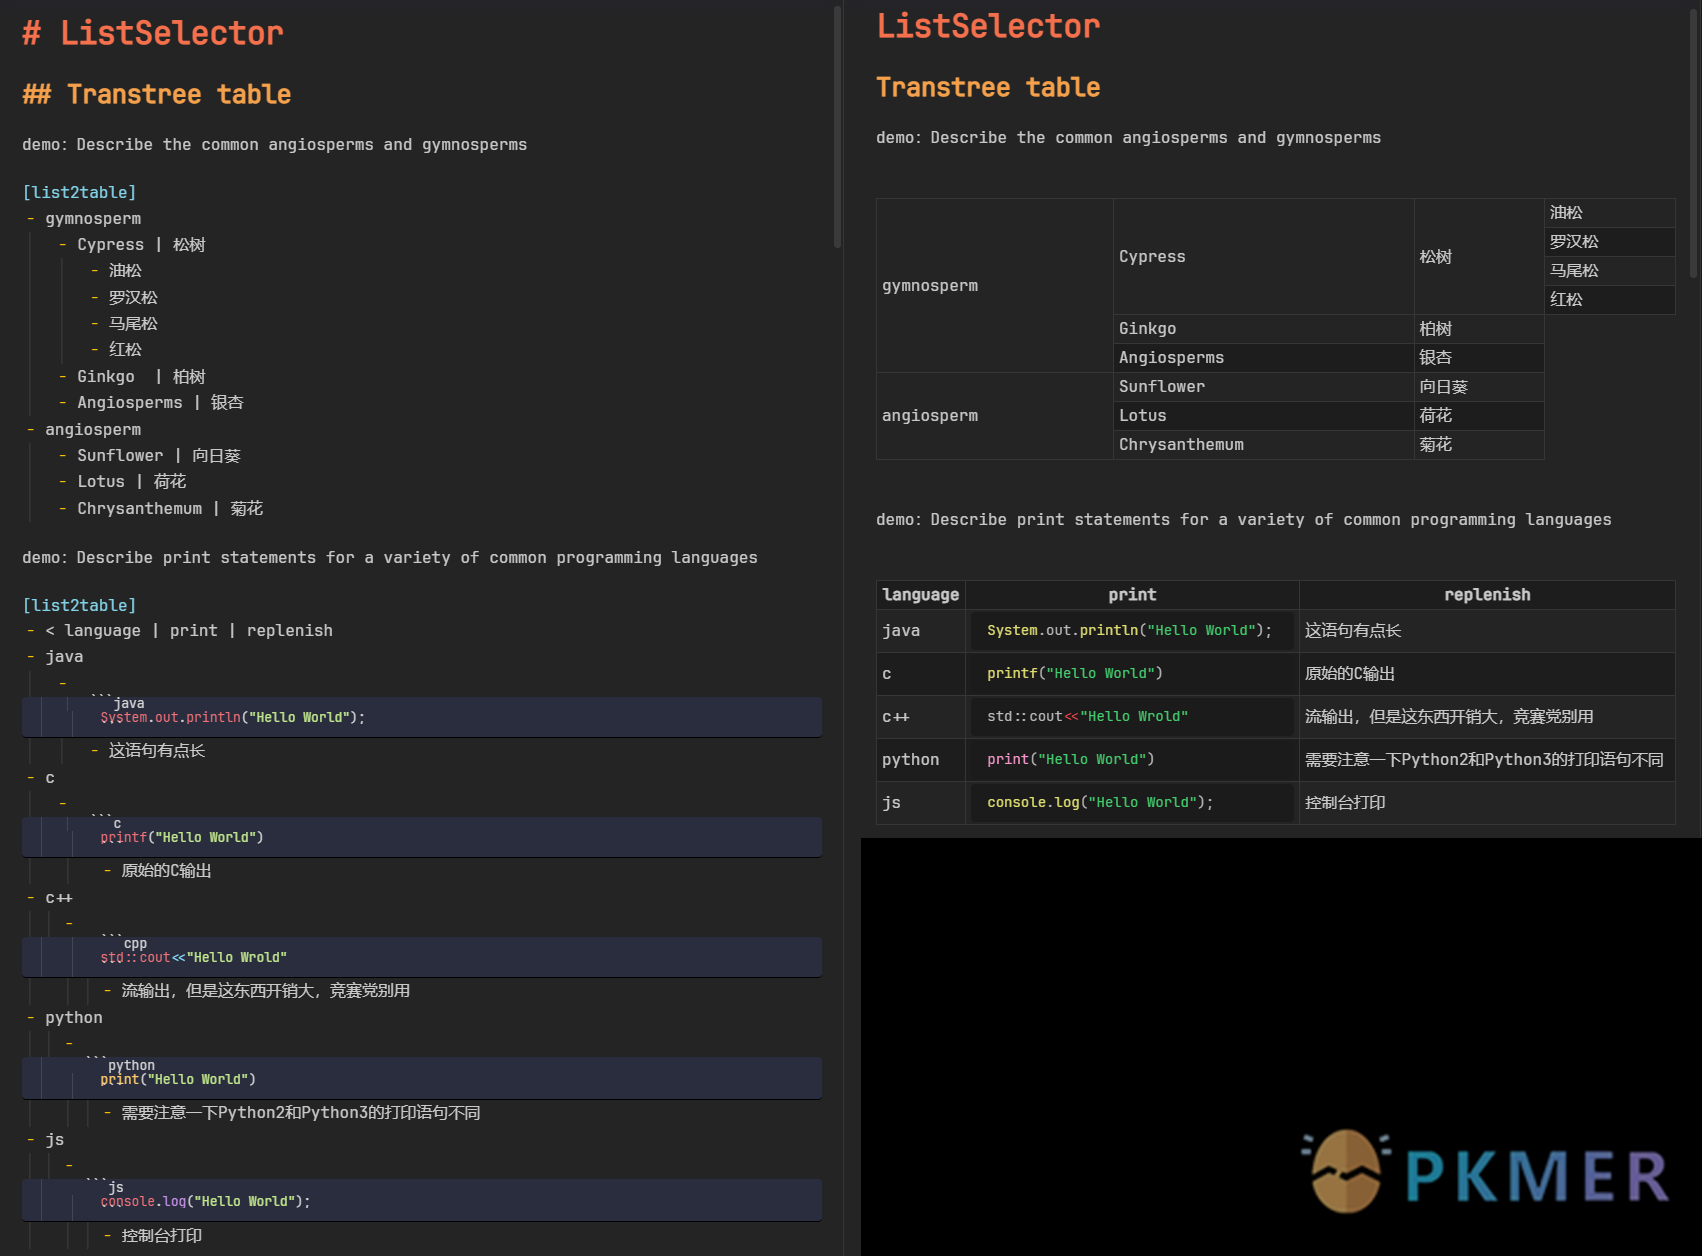
Task: Click the print("Hello World") python line in editor
Action: click(x=178, y=1079)
